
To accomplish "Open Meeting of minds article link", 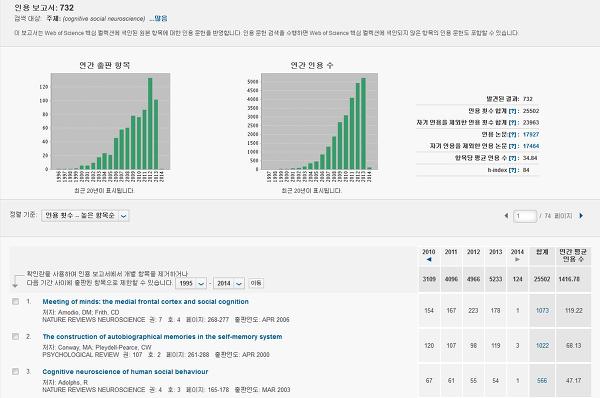I will [145, 302].
